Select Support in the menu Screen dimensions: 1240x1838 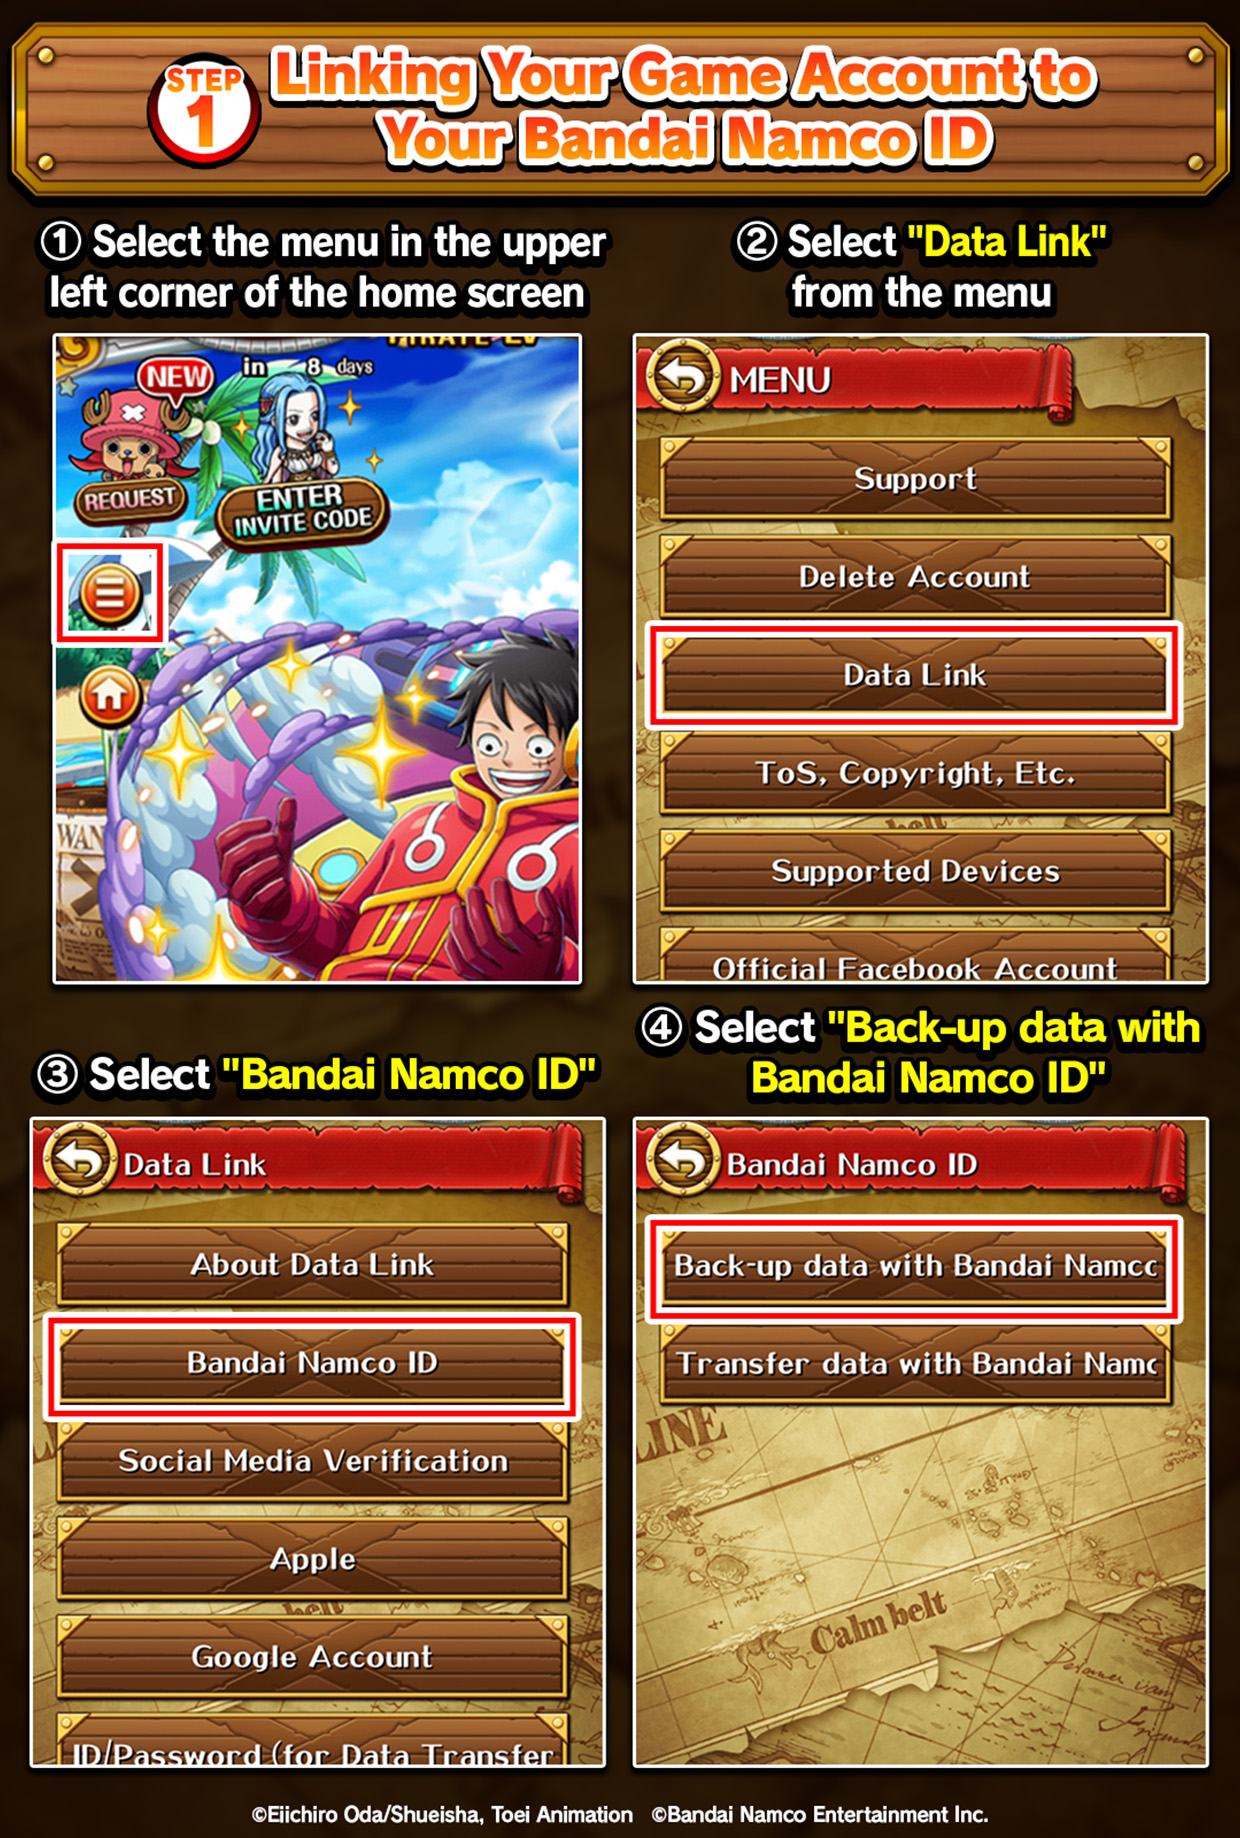point(914,478)
